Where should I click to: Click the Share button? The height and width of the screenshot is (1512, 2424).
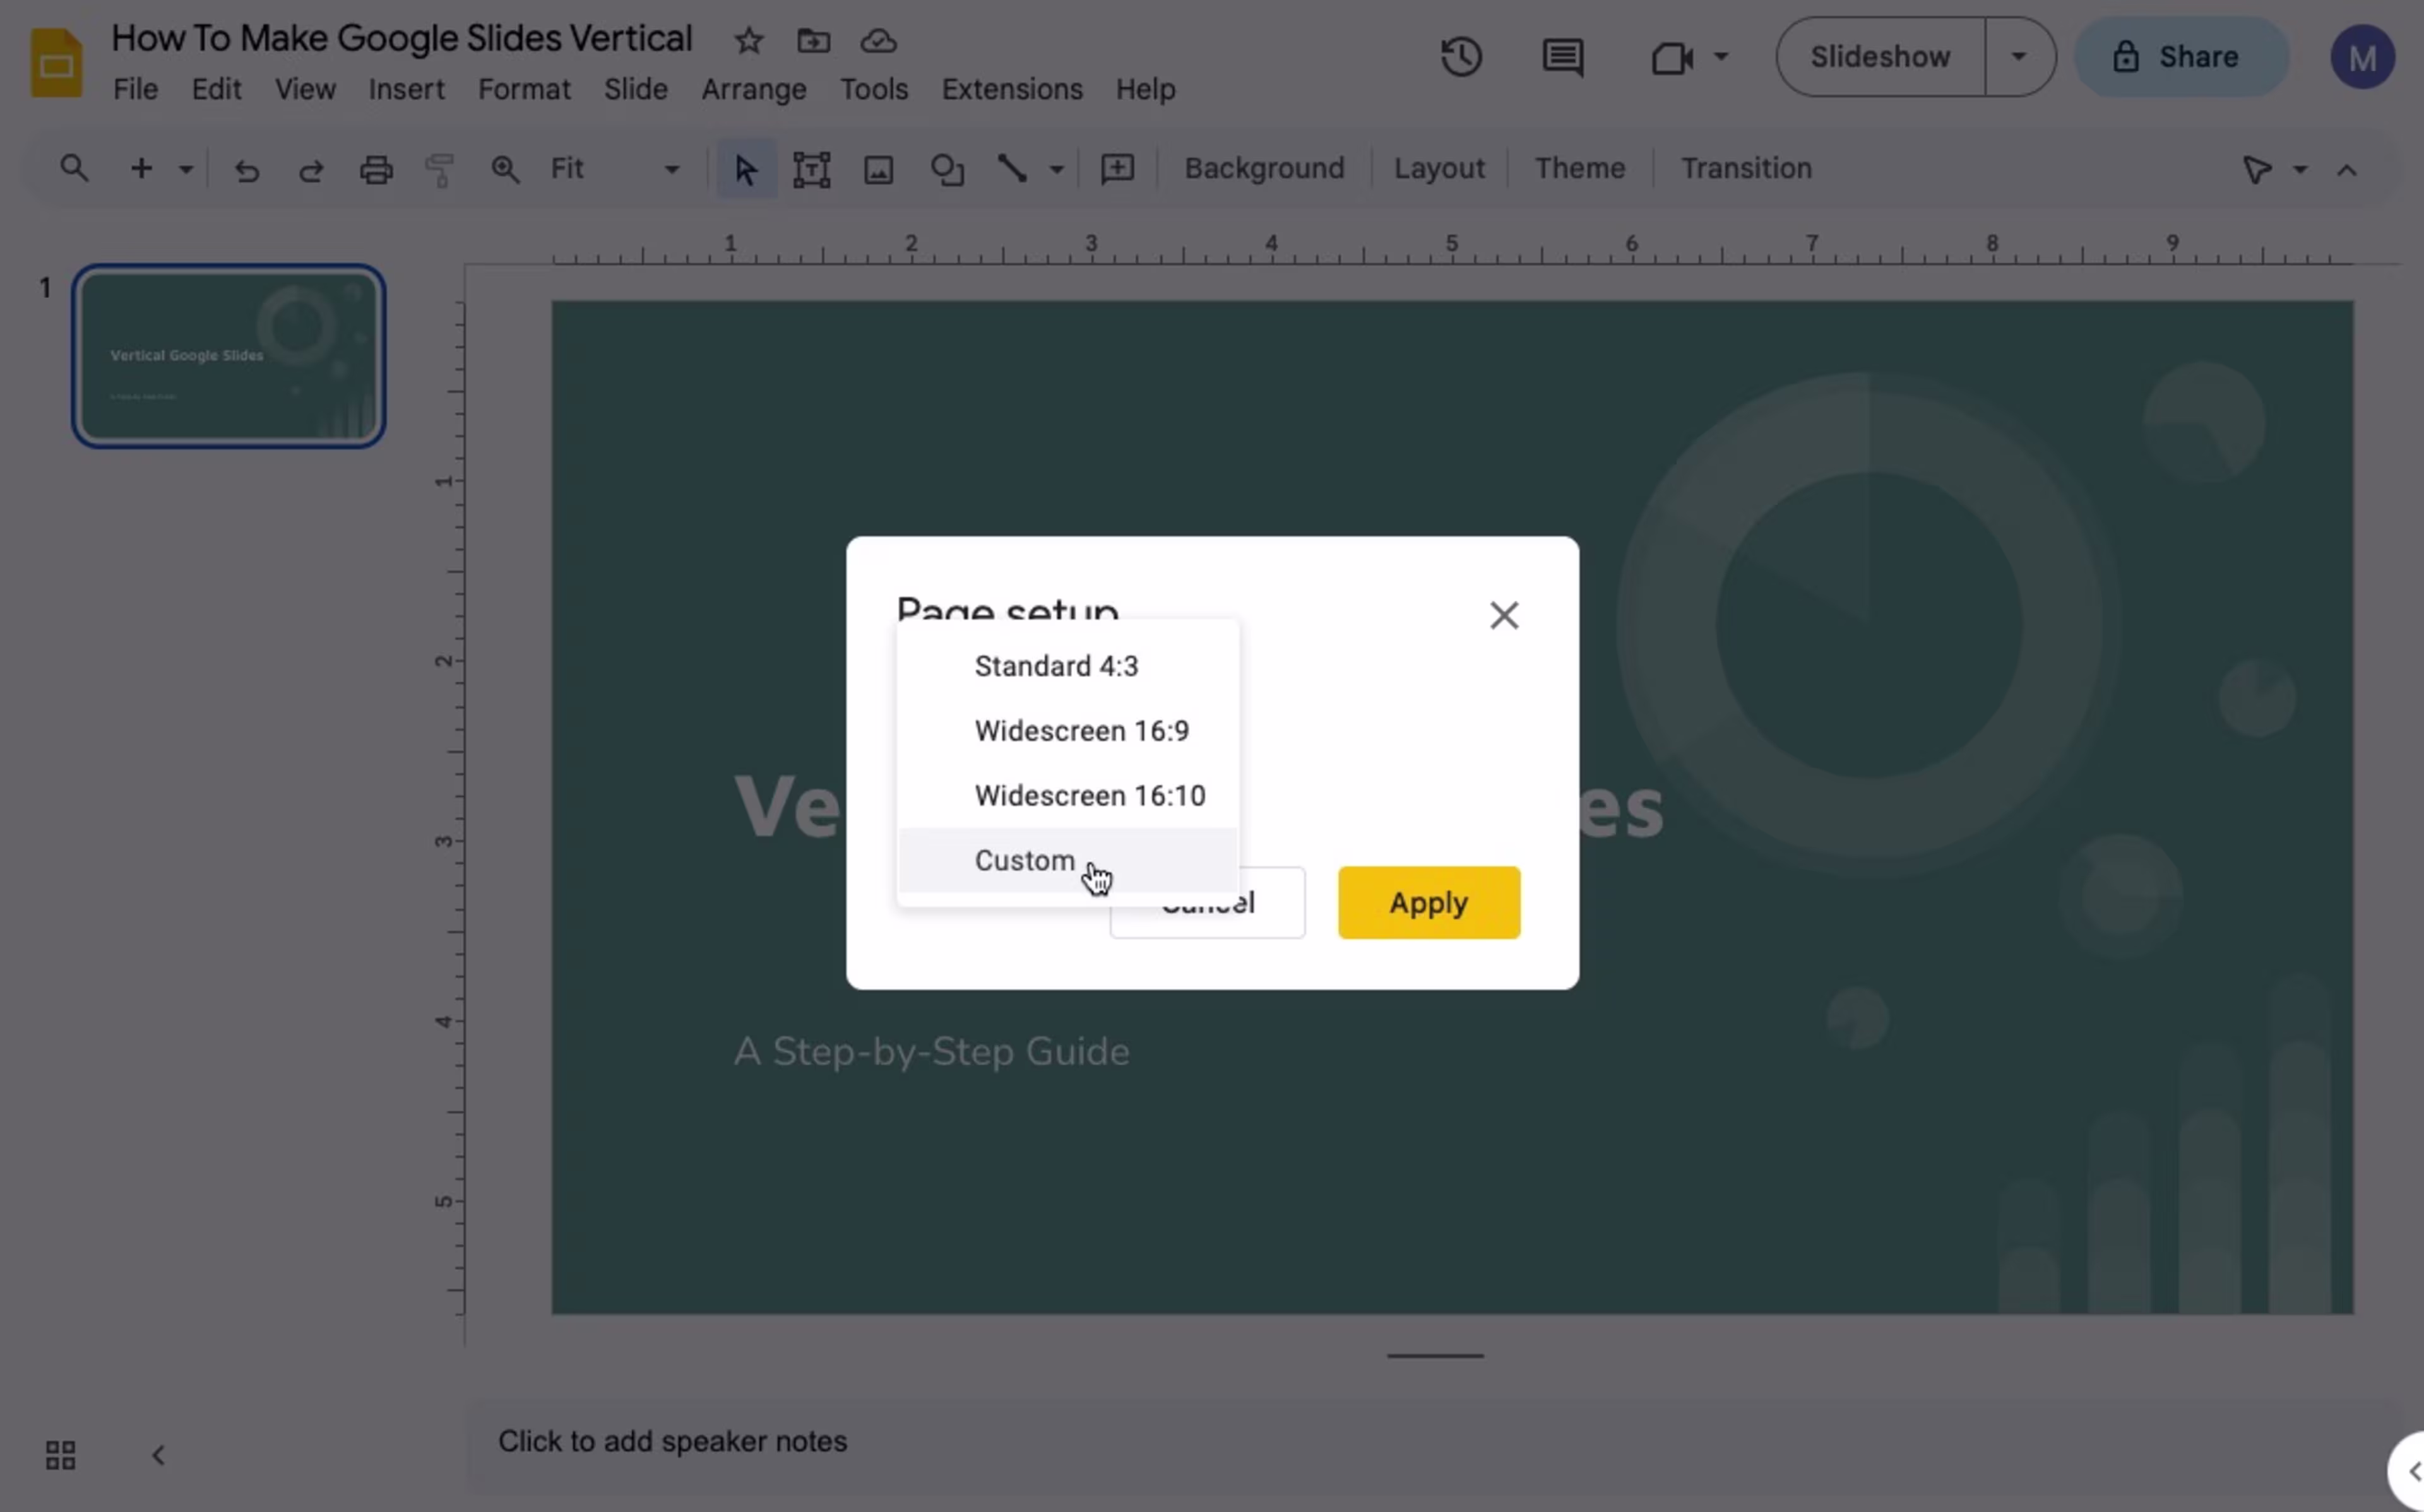click(2182, 57)
